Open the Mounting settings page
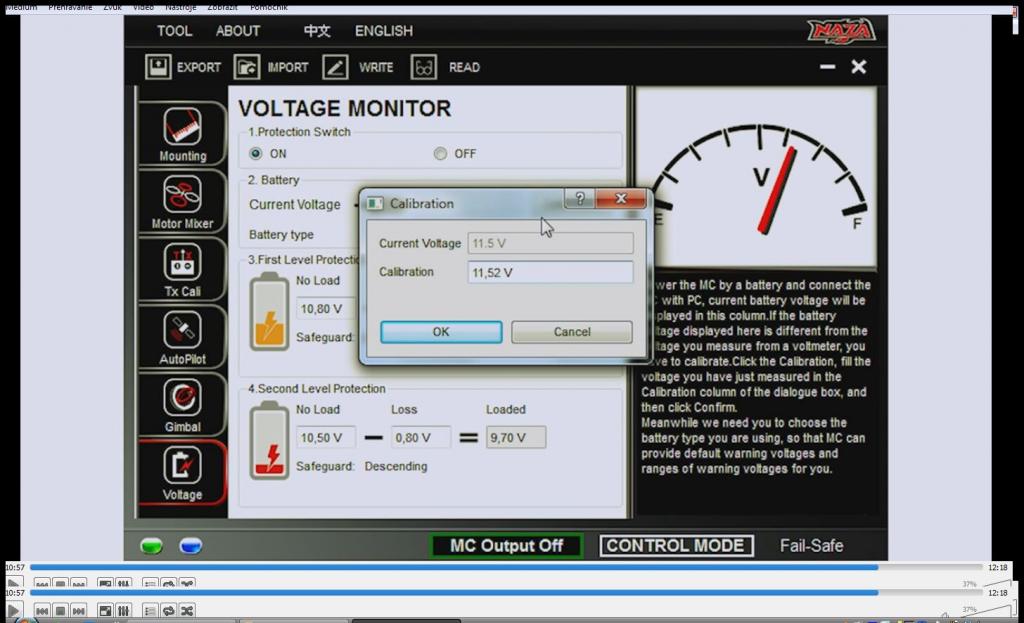The height and width of the screenshot is (623, 1024). tap(182, 134)
